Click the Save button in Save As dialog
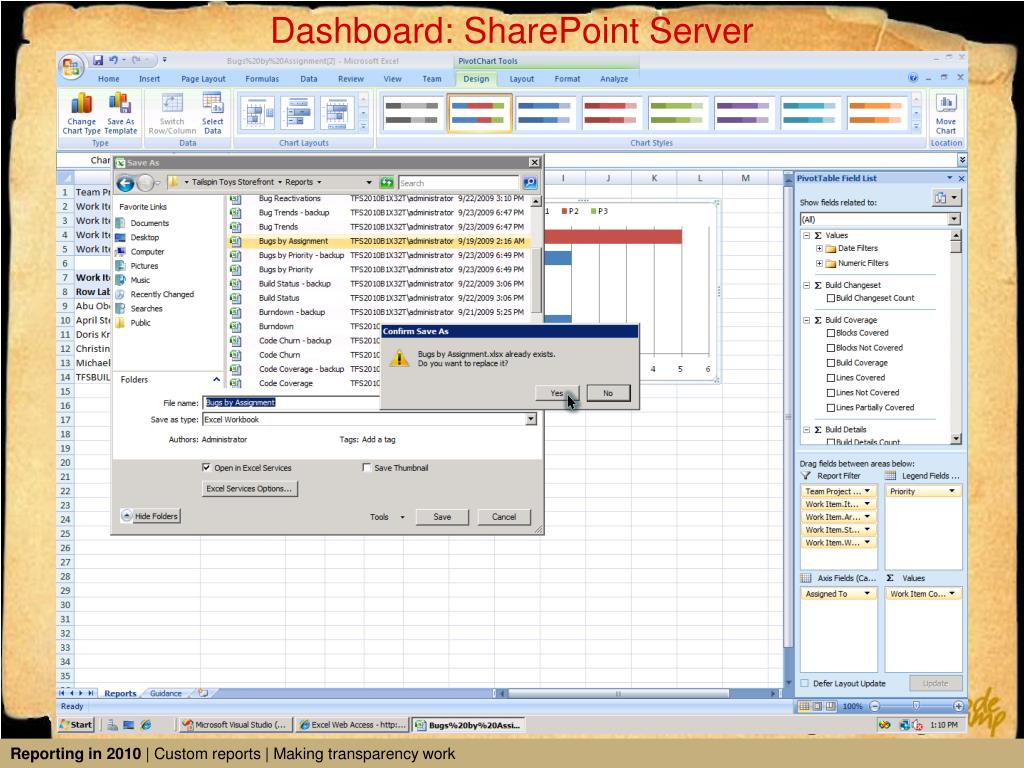 pos(442,517)
